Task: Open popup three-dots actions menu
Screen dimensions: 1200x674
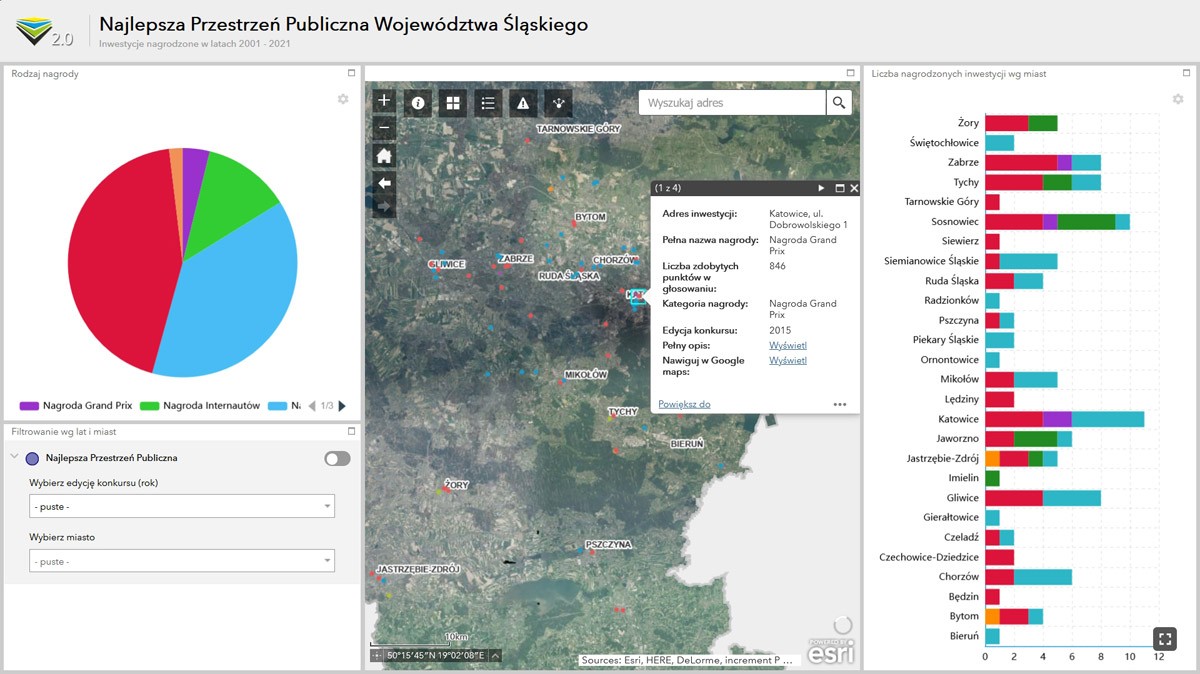Action: click(x=839, y=405)
